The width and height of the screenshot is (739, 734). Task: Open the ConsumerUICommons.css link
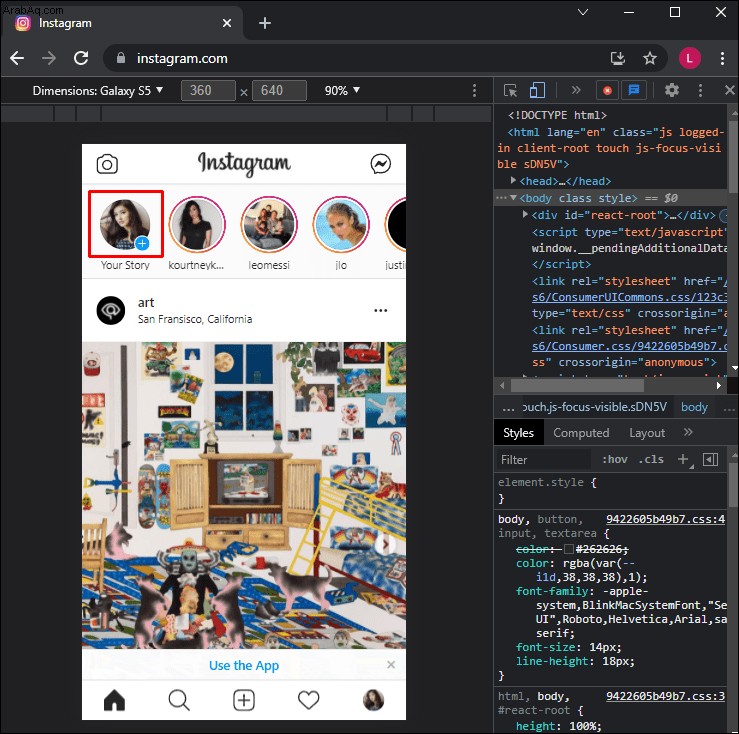click(629, 297)
